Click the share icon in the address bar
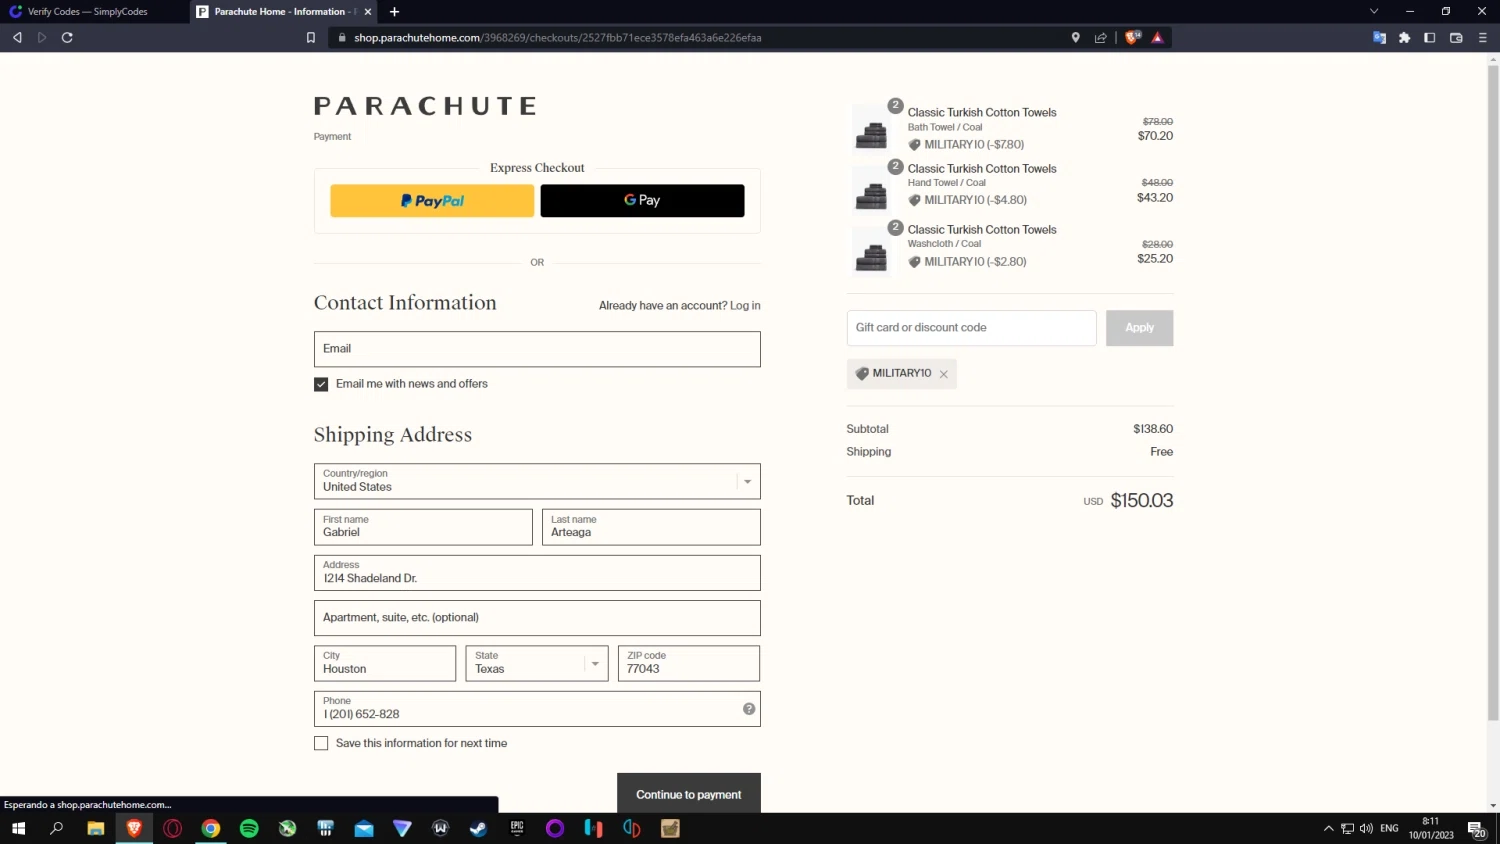Image resolution: width=1500 pixels, height=844 pixels. [x=1101, y=38]
